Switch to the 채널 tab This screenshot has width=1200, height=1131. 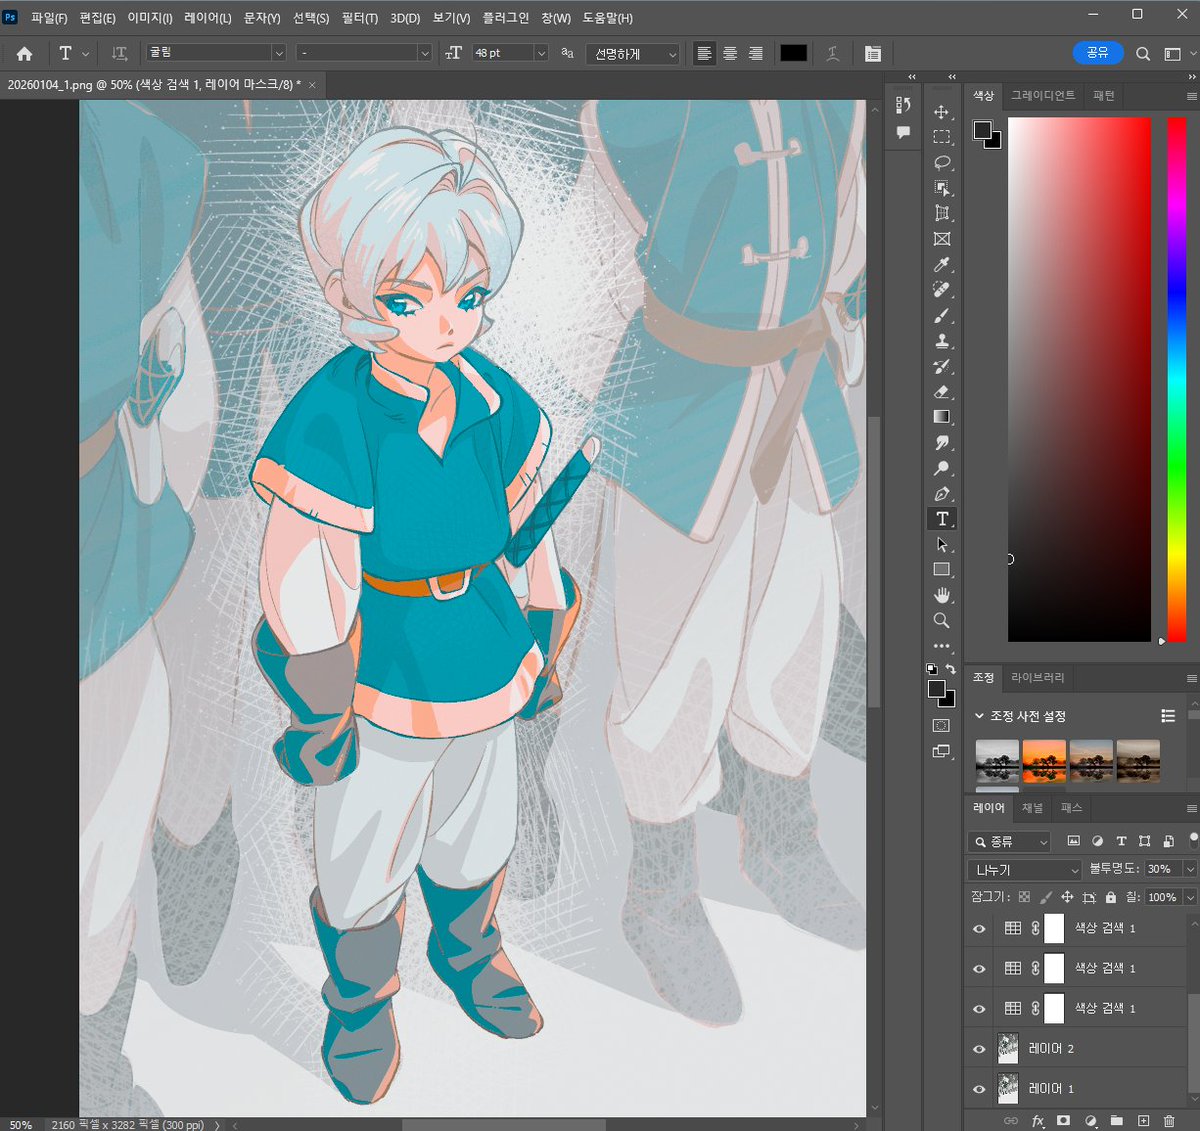click(1032, 808)
